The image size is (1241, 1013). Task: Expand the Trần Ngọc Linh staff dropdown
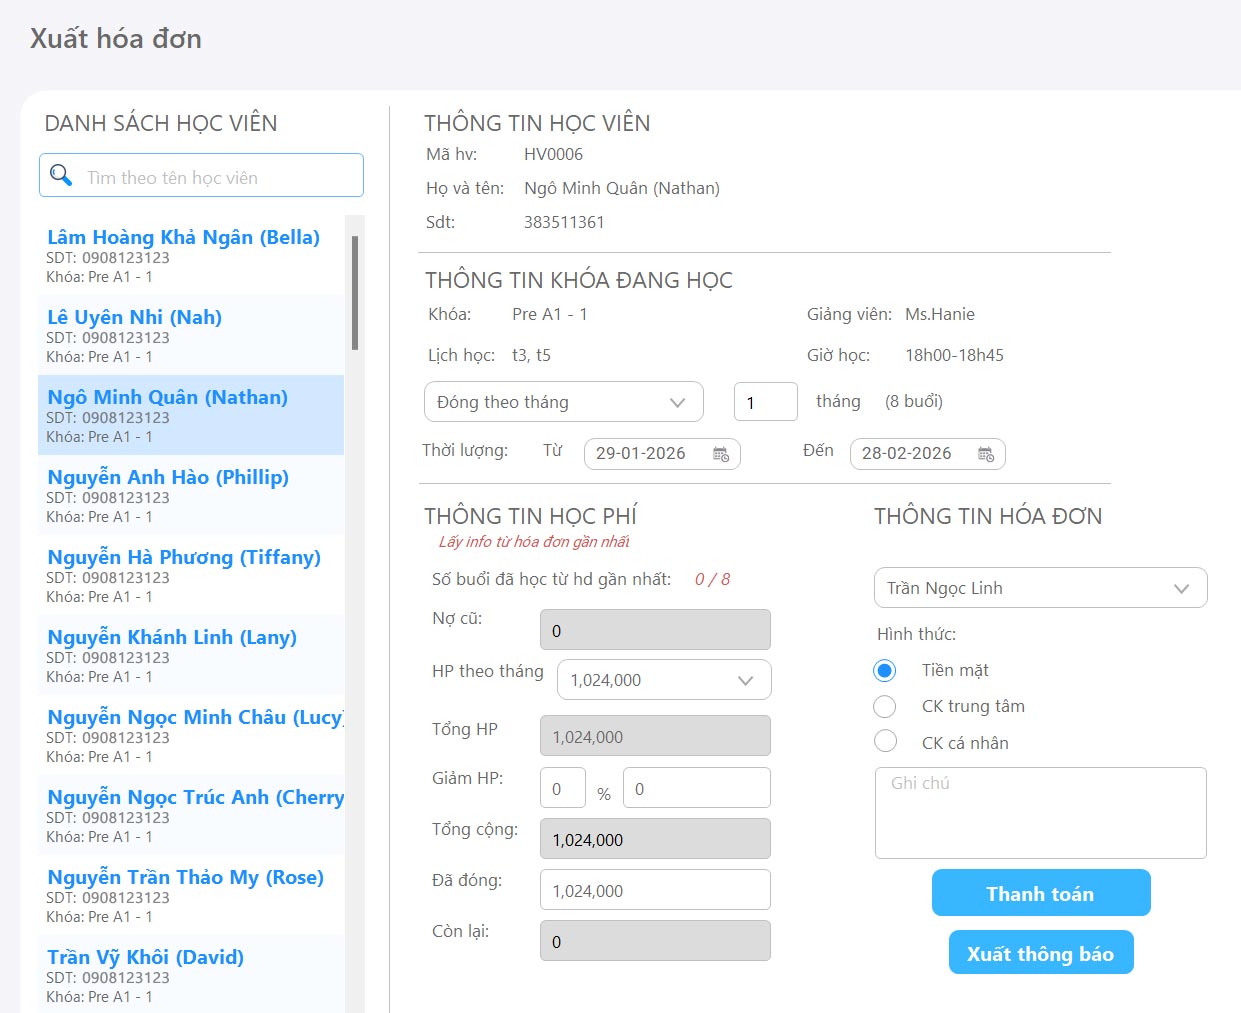coord(1040,588)
